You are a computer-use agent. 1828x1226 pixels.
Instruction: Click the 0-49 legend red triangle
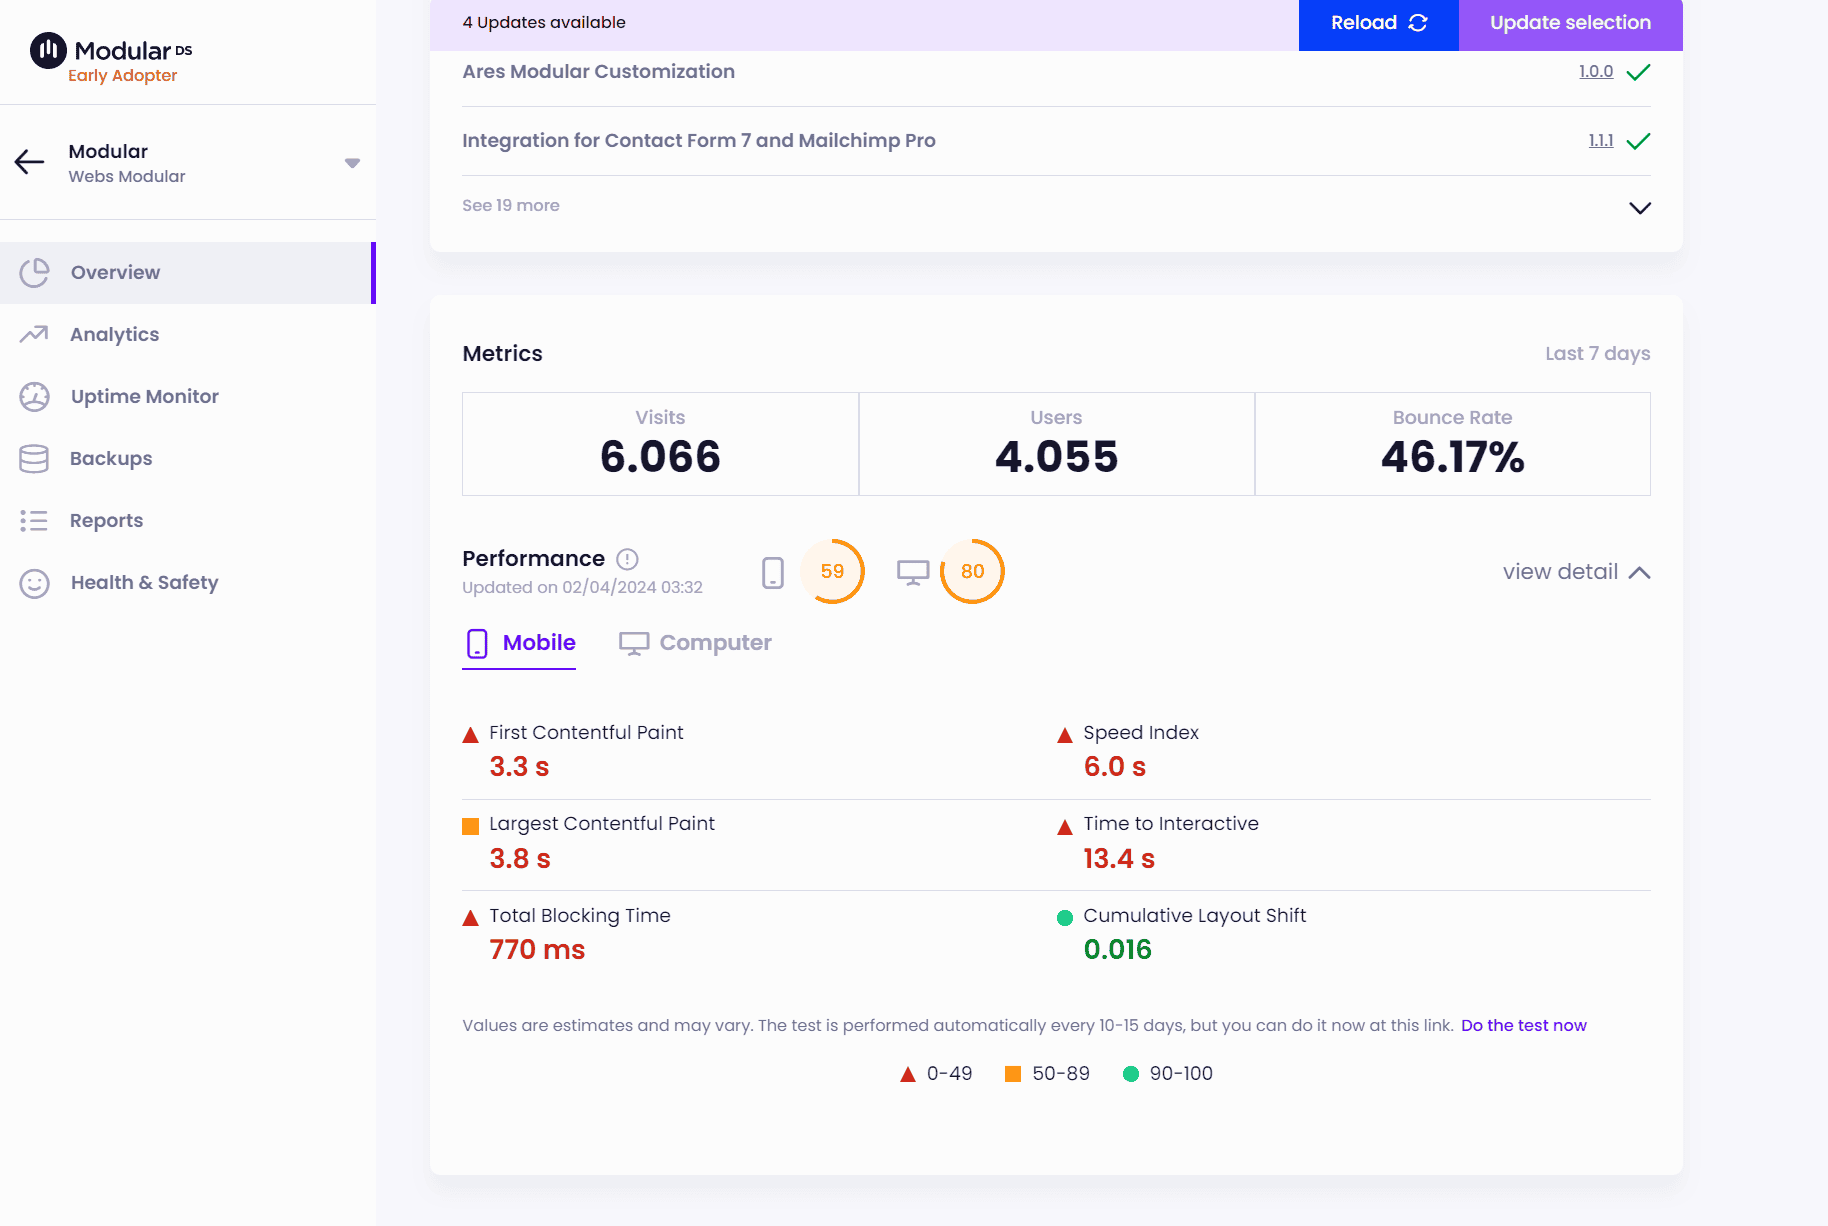pos(908,1074)
